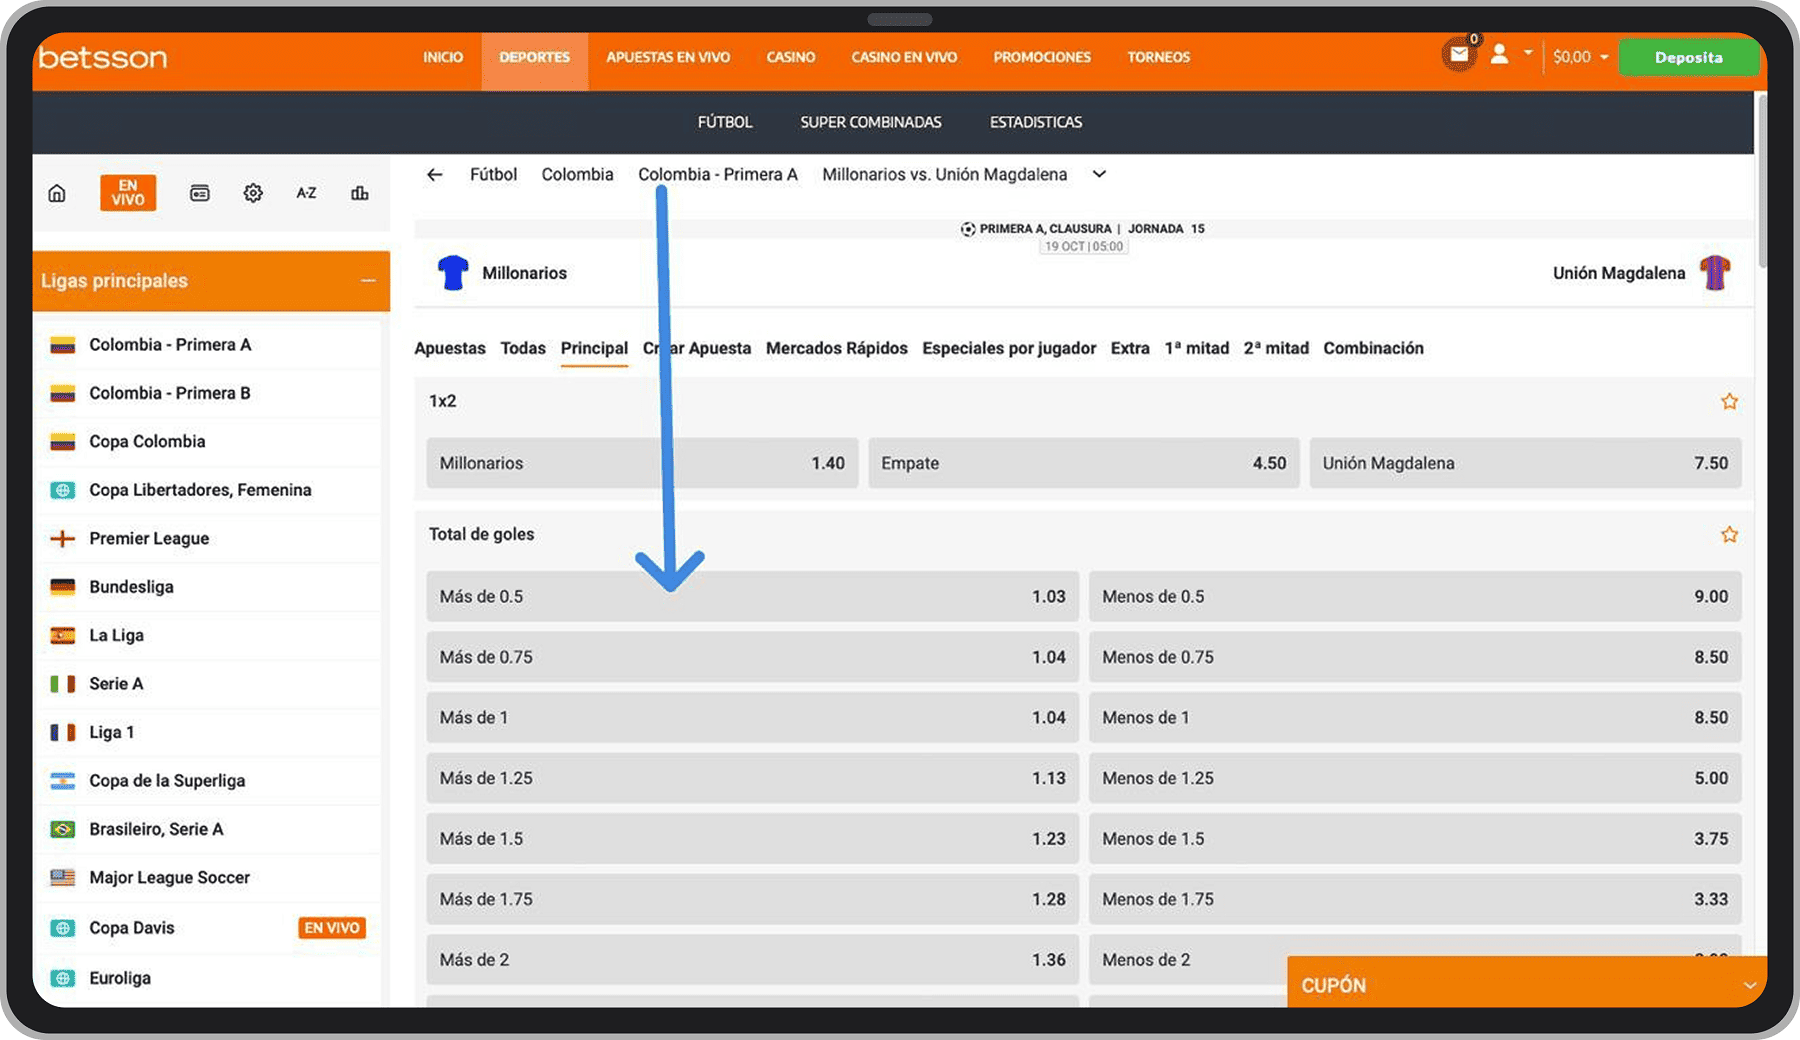This screenshot has height=1040, width=1800.
Task: Select the Principal tab
Action: pyautogui.click(x=594, y=348)
